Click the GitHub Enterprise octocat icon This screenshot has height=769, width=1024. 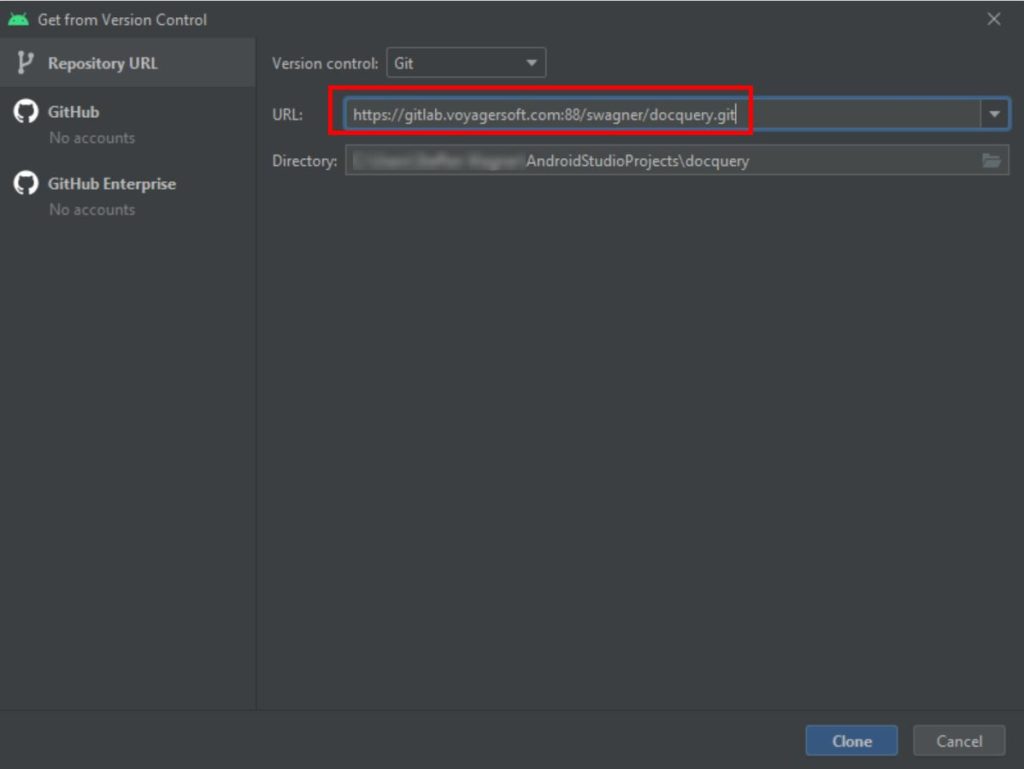click(x=25, y=184)
